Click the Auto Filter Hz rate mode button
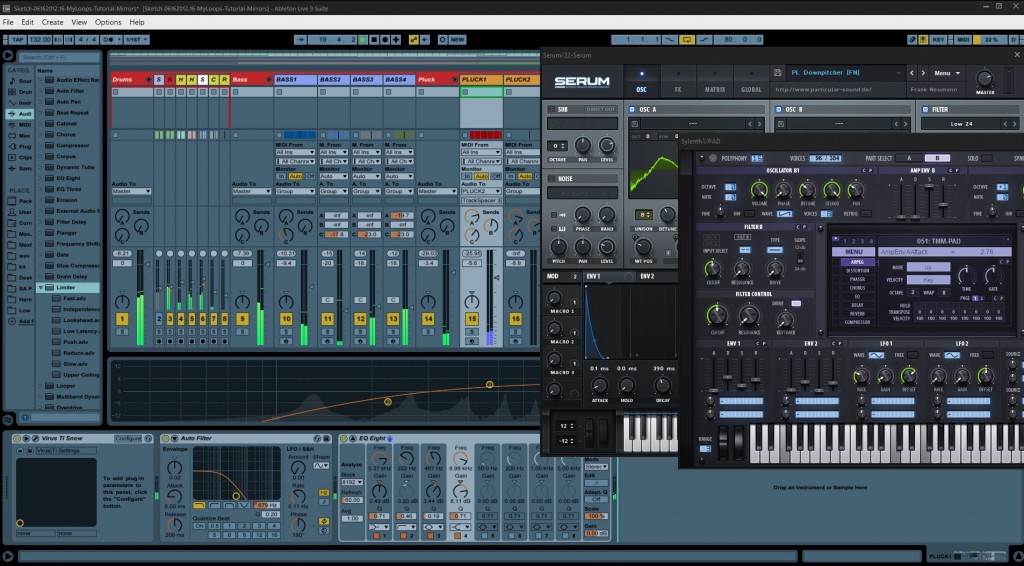1024x566 pixels. tap(324, 492)
